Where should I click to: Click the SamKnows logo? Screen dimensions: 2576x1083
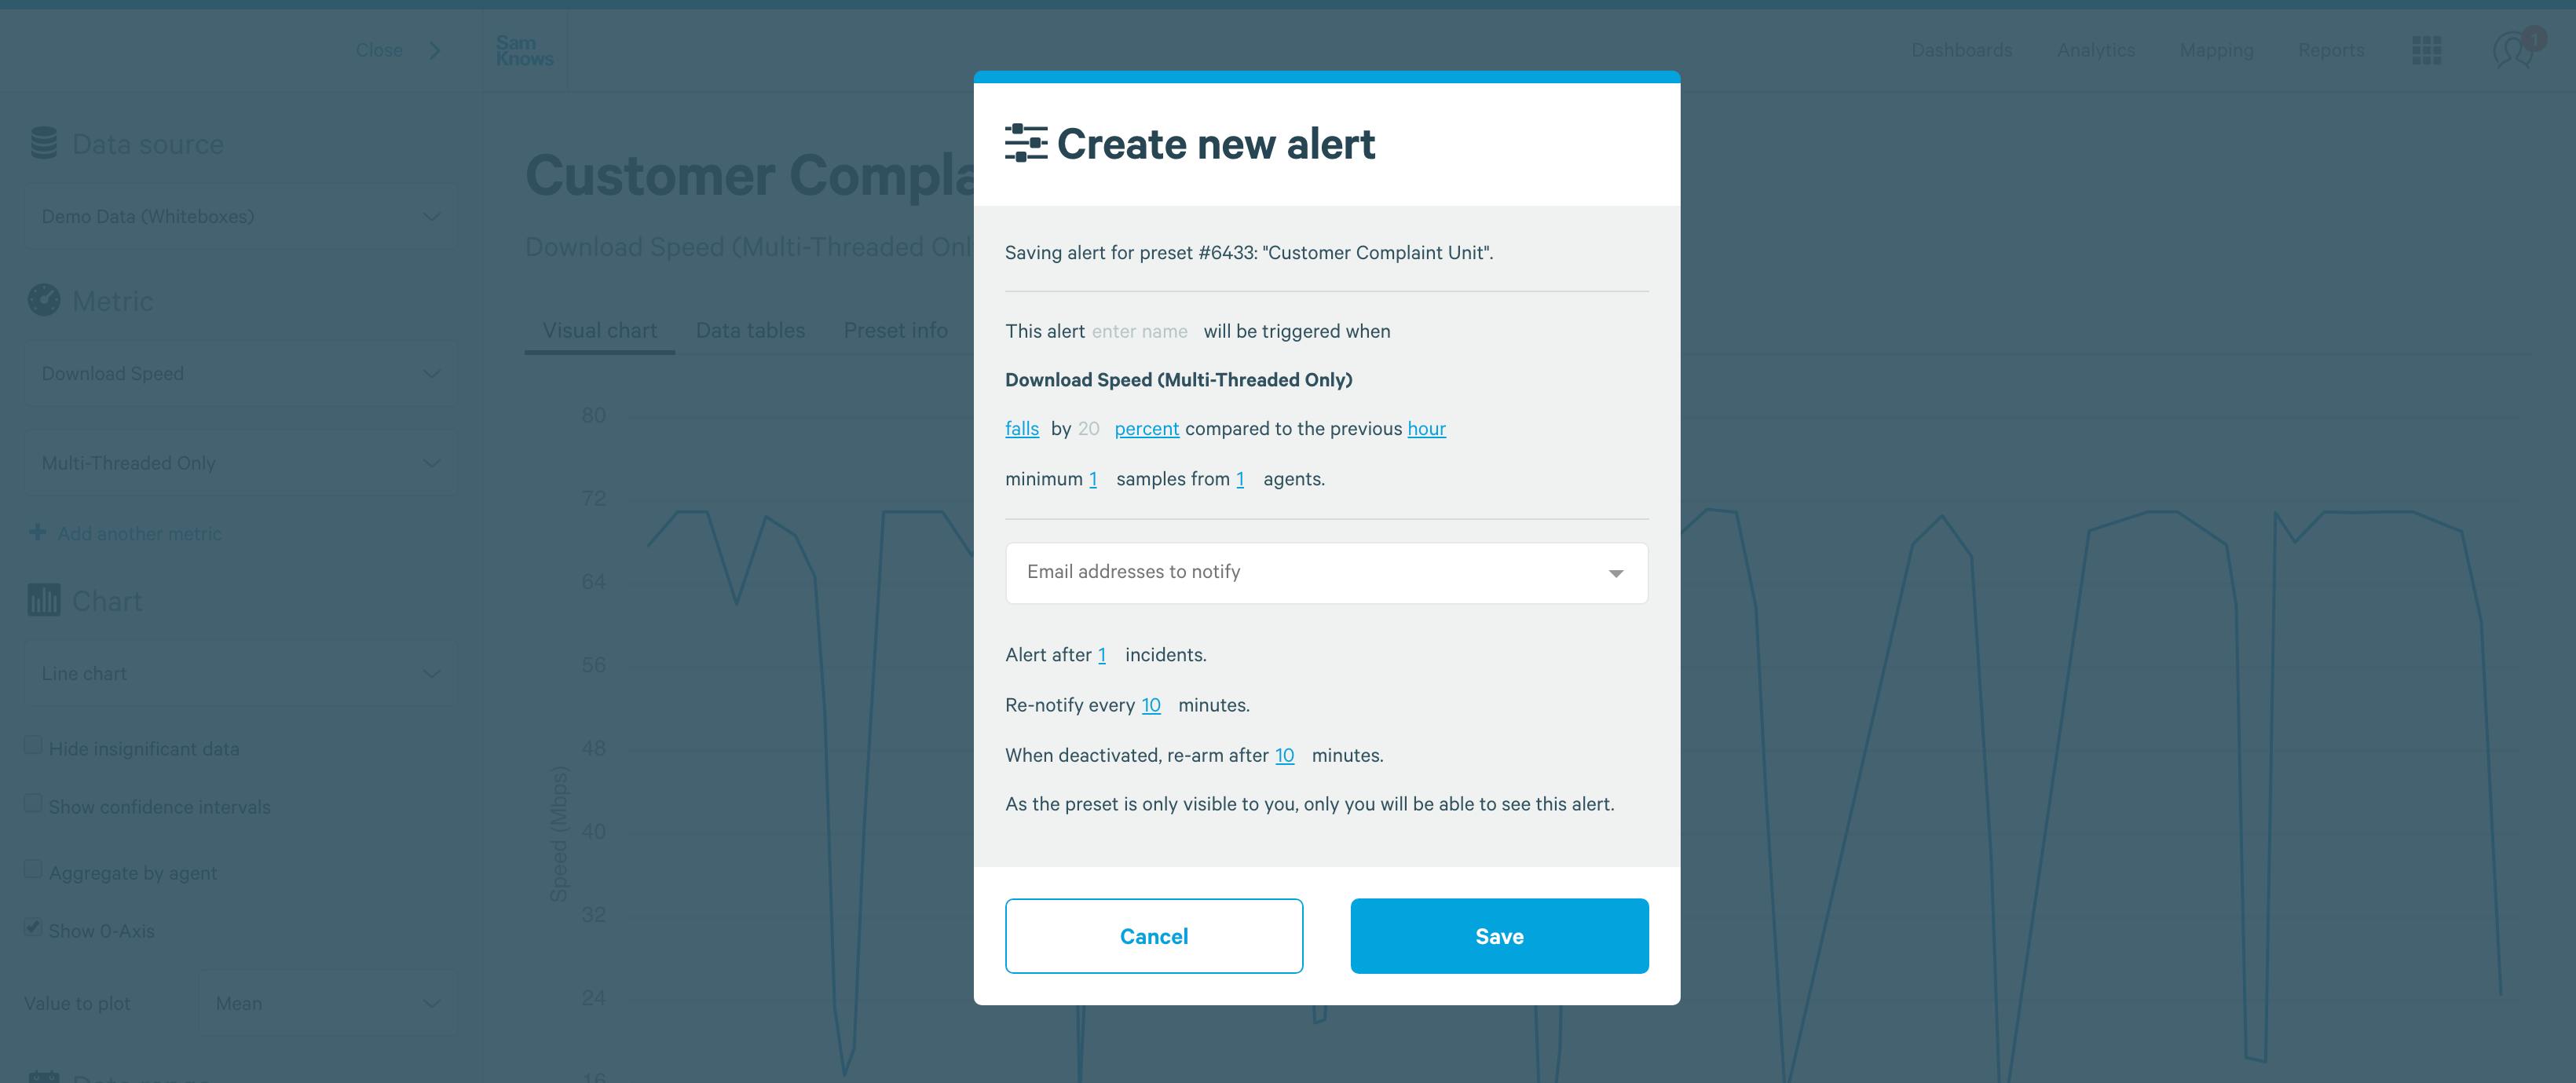(x=524, y=50)
